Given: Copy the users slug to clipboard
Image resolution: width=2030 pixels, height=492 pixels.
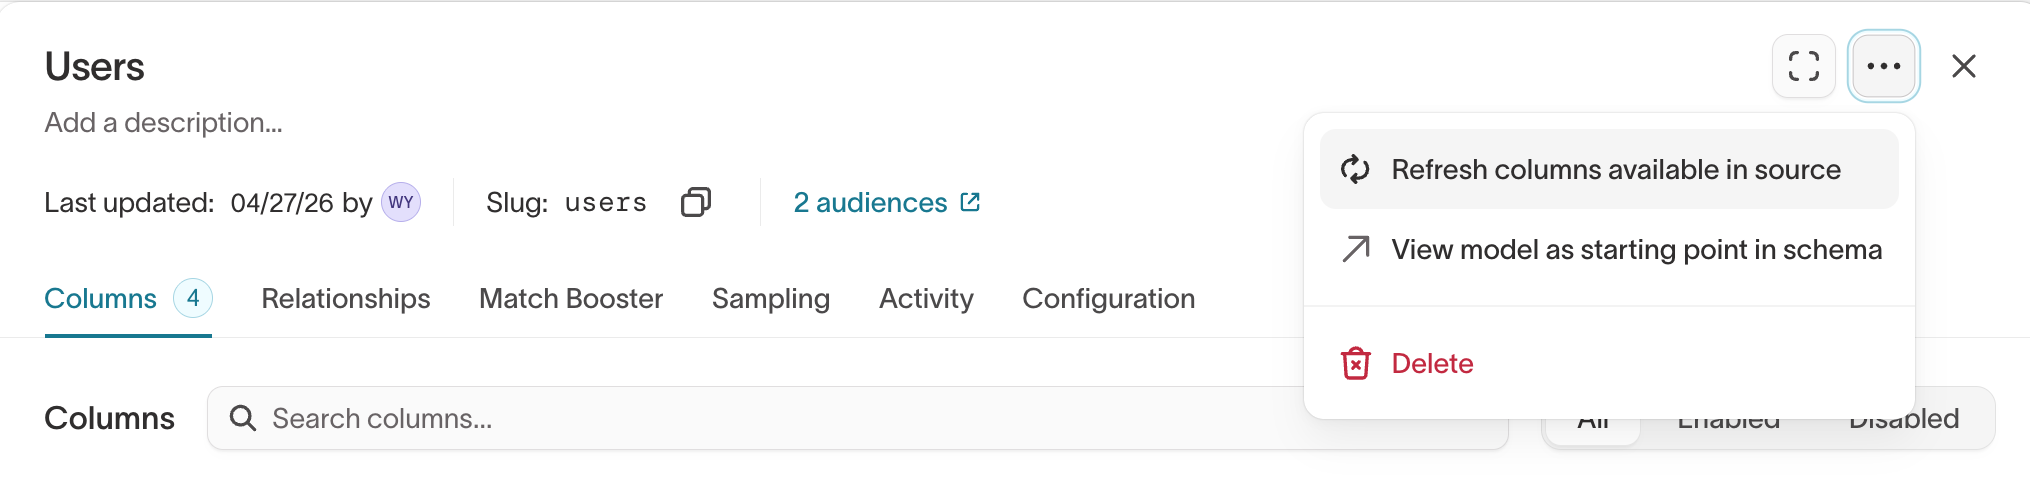Looking at the screenshot, I should tap(695, 202).
